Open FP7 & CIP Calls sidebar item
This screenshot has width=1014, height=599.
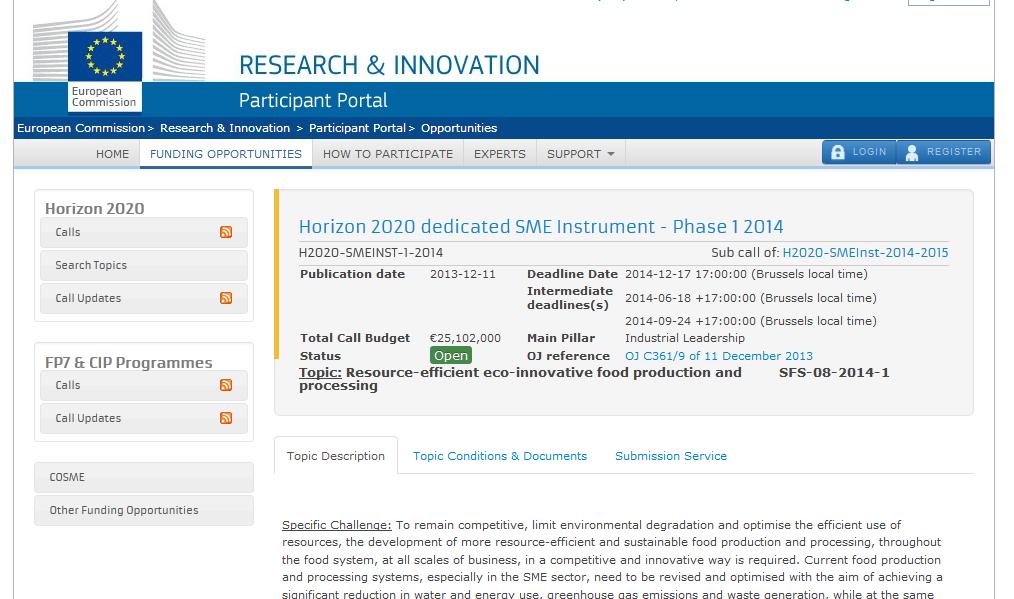click(x=144, y=386)
